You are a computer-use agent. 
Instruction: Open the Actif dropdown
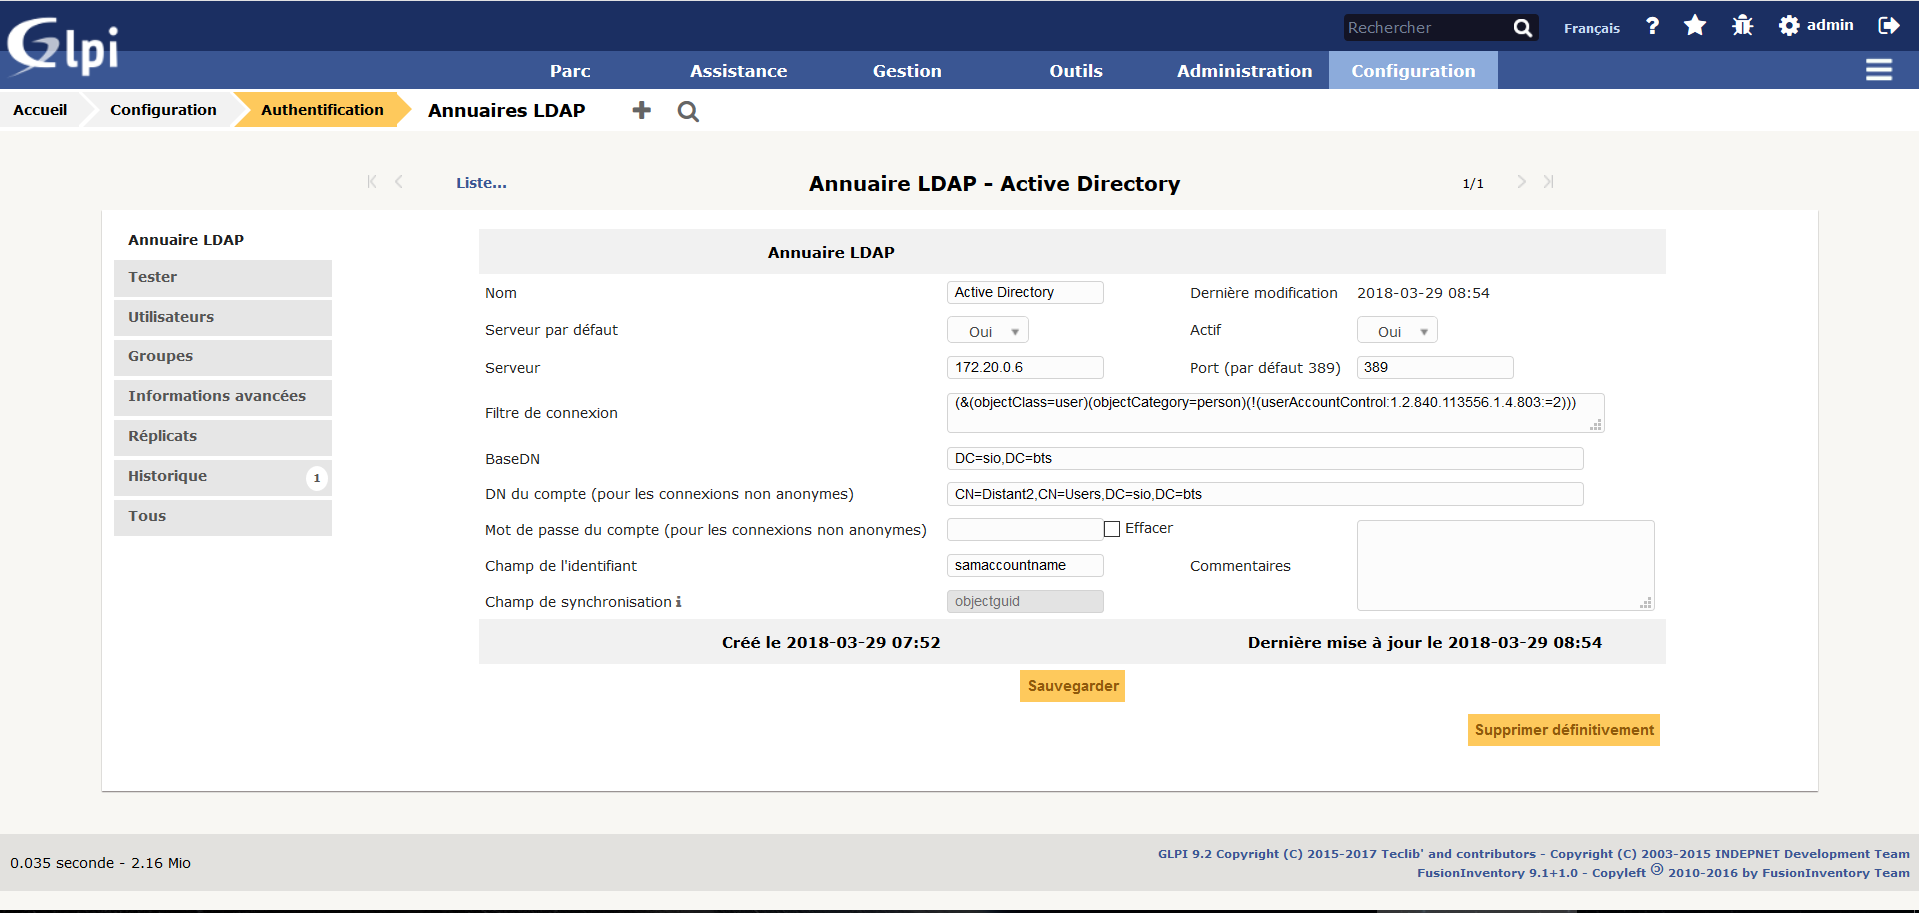click(x=1397, y=331)
